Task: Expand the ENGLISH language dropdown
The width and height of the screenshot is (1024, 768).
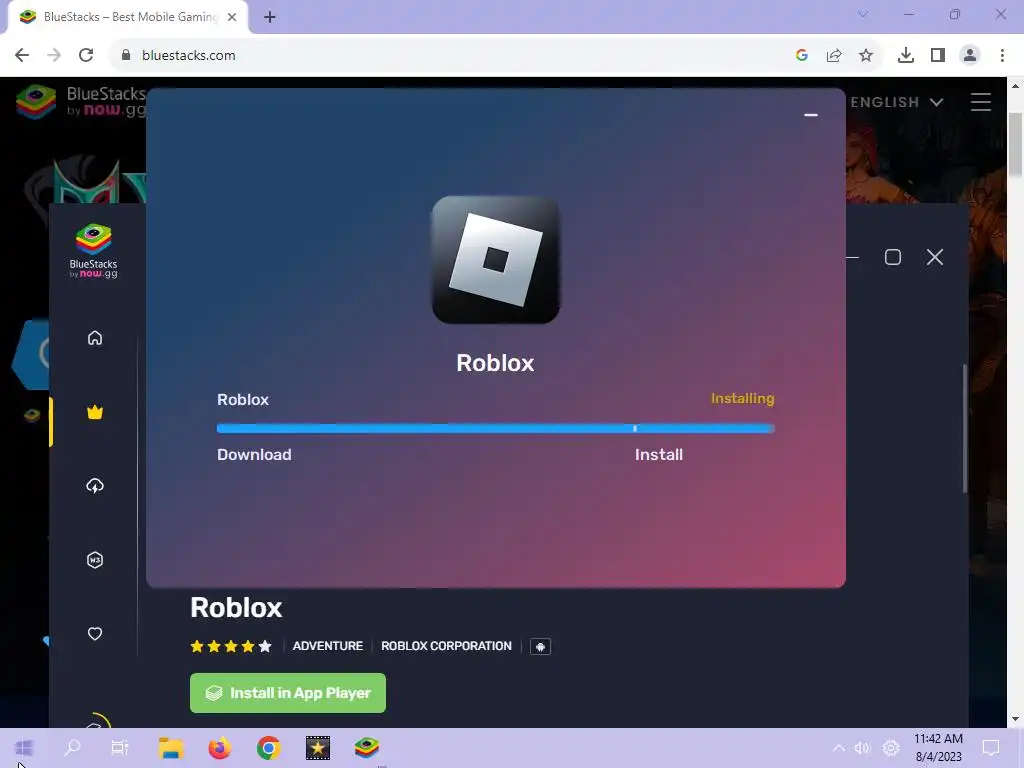Action: tap(897, 102)
